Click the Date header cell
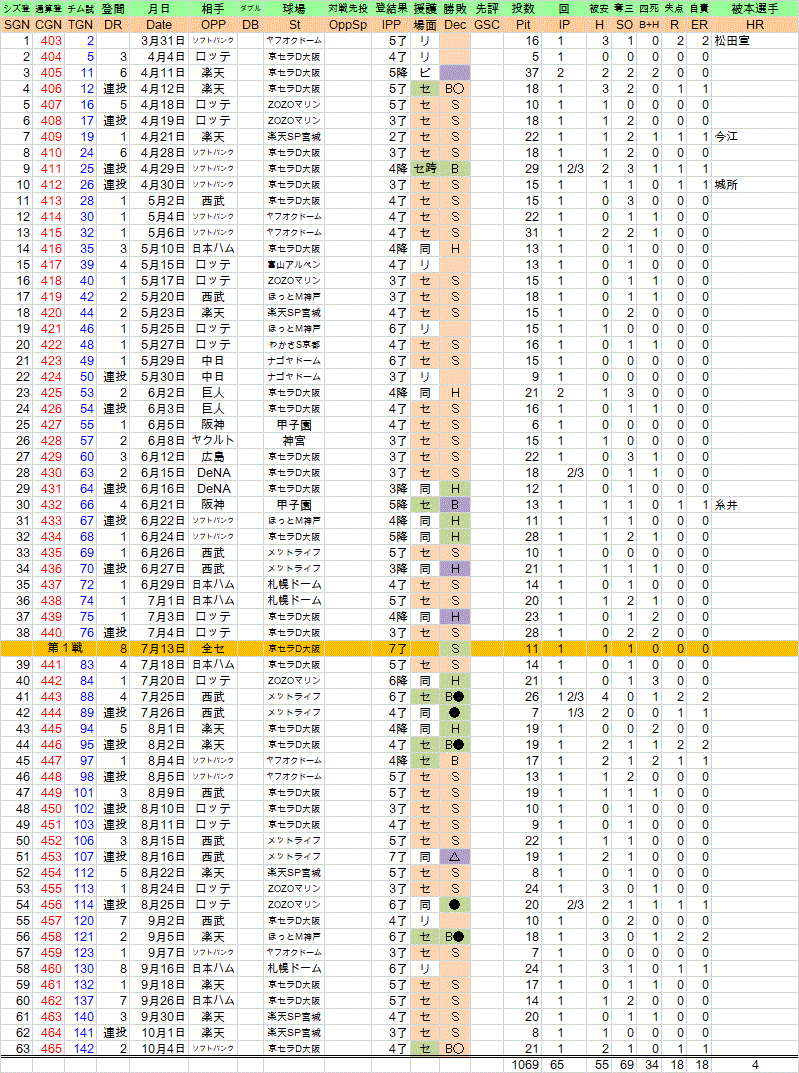 click(159, 25)
